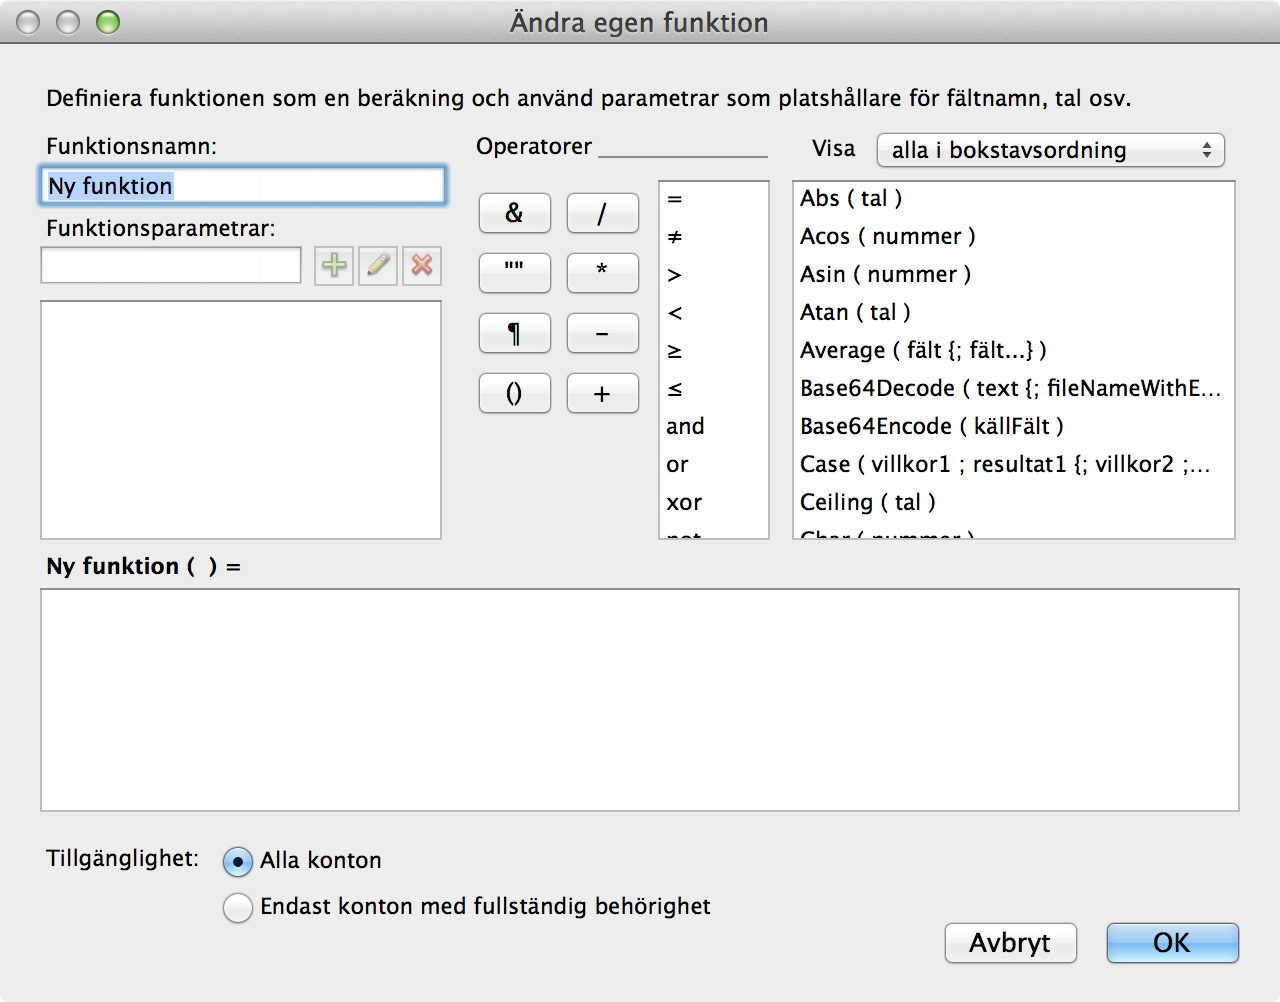
Task: Select the less-than-or-equal operator
Action: point(713,389)
